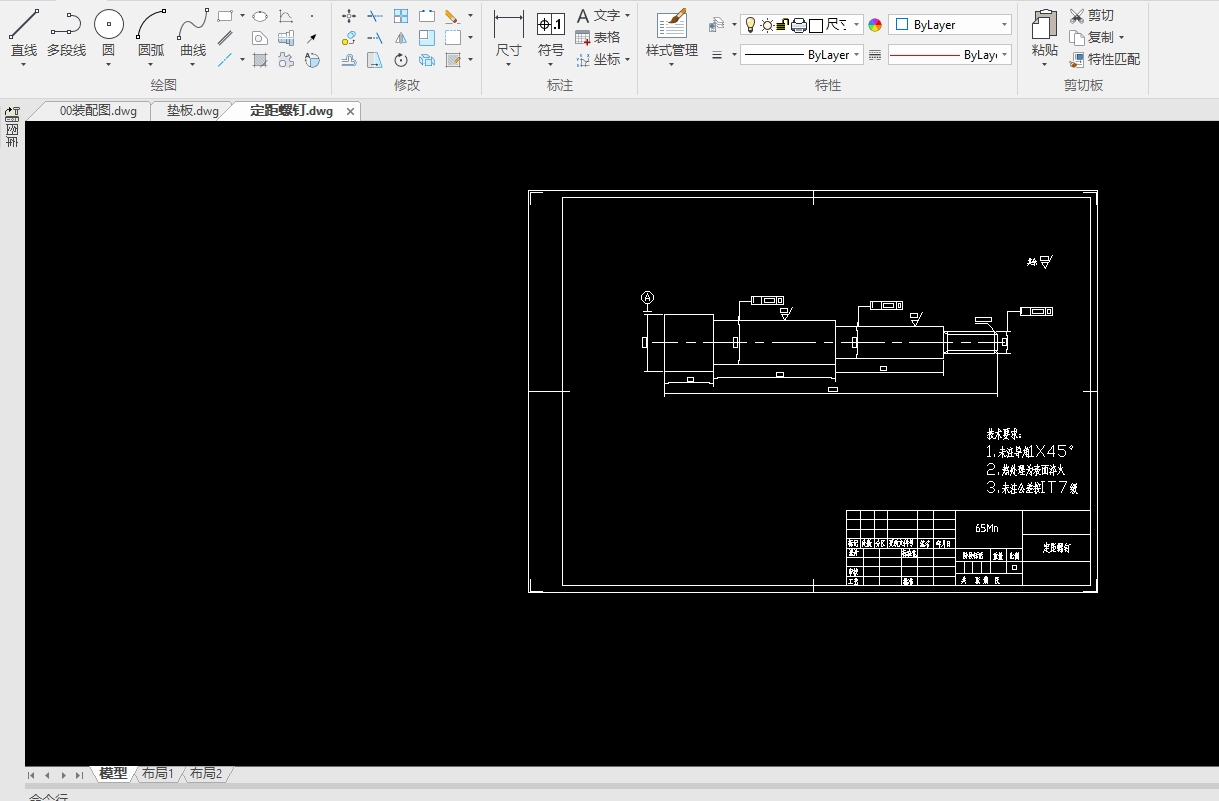
Task: Toggle the layer freeze sun icon
Action: tap(767, 25)
